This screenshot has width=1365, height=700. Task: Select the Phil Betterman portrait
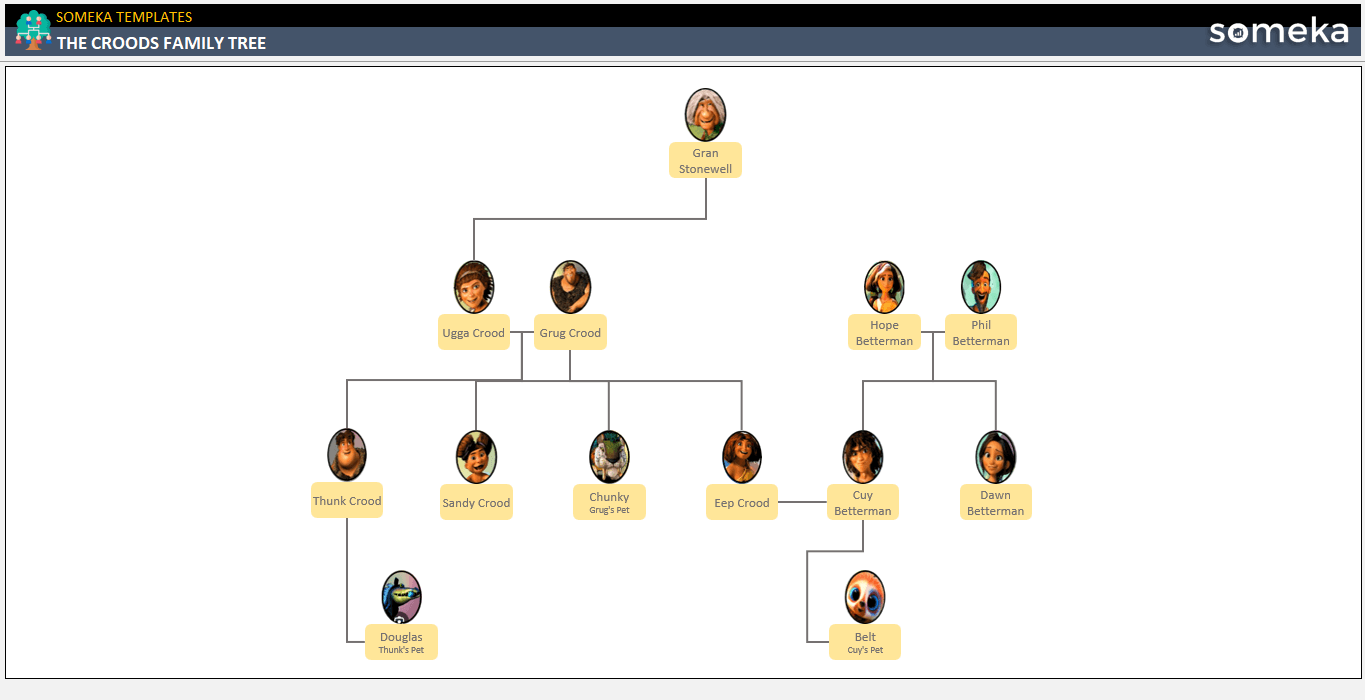pos(981,286)
